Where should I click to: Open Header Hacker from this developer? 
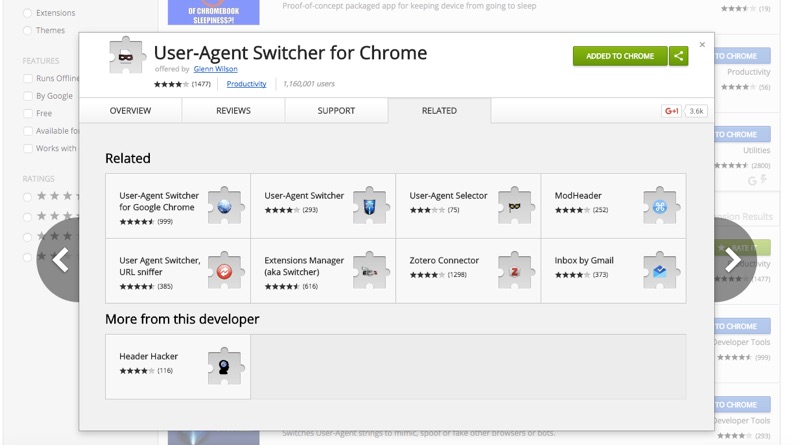(x=178, y=367)
